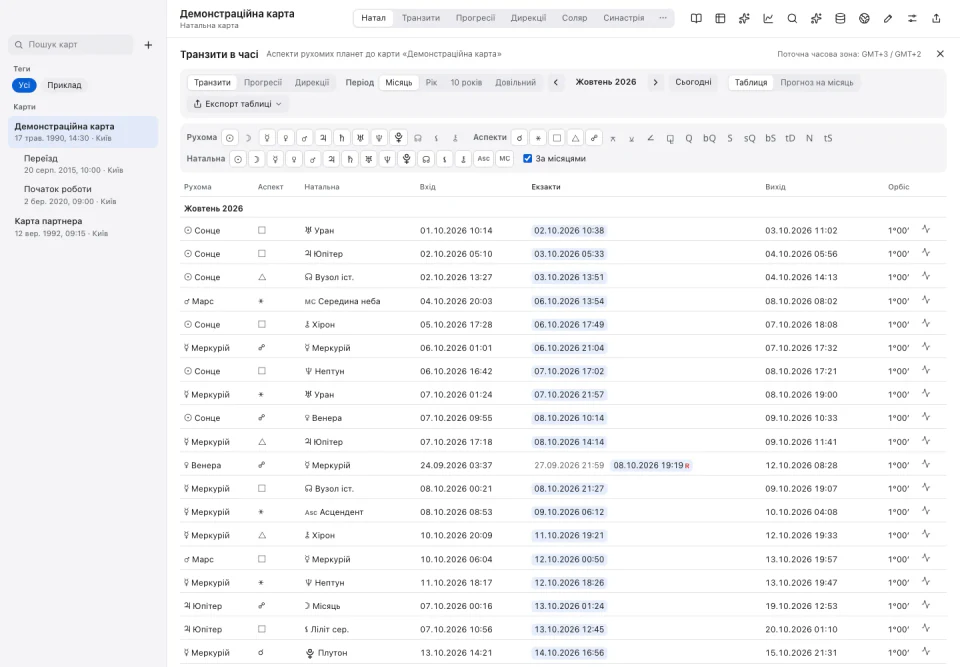
Task: Go to next month with right chevron
Action: click(655, 82)
